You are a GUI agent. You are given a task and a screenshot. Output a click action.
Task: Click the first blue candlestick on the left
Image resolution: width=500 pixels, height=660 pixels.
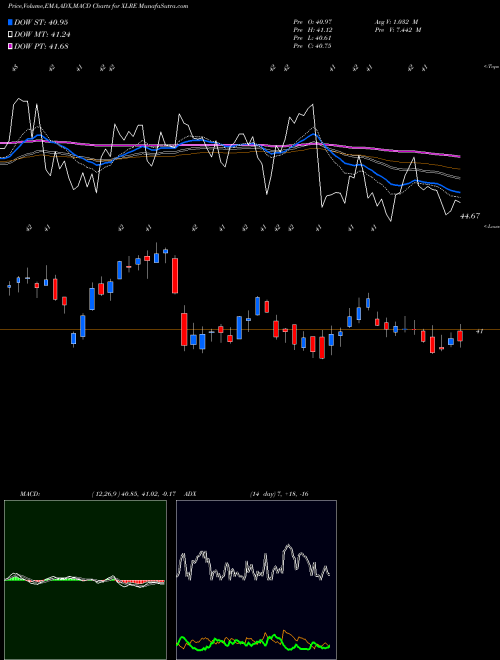pos(9,287)
